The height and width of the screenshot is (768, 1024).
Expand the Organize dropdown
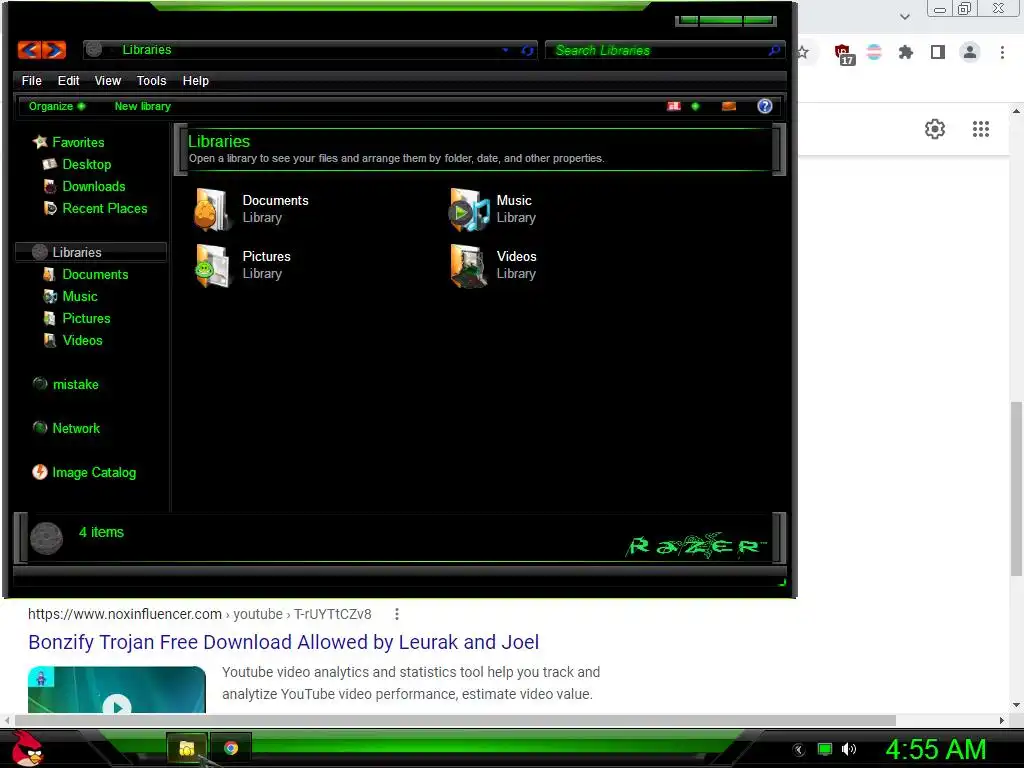57,106
